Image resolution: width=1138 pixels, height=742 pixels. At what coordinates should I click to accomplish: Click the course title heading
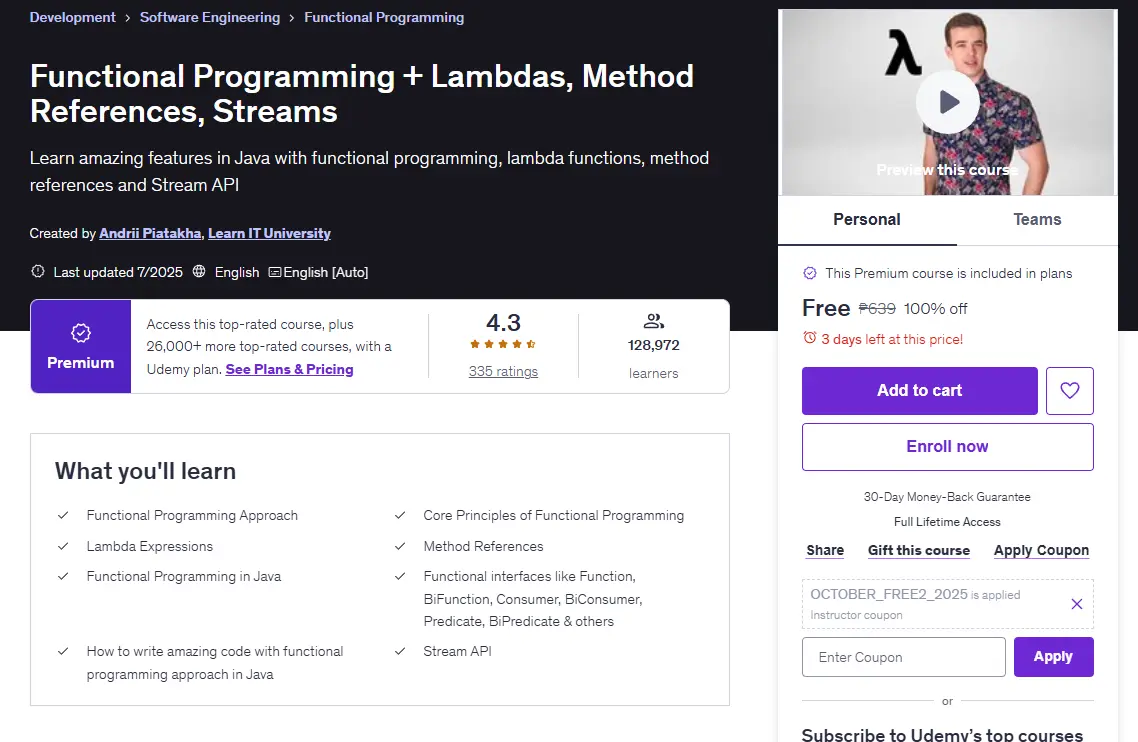click(x=361, y=94)
